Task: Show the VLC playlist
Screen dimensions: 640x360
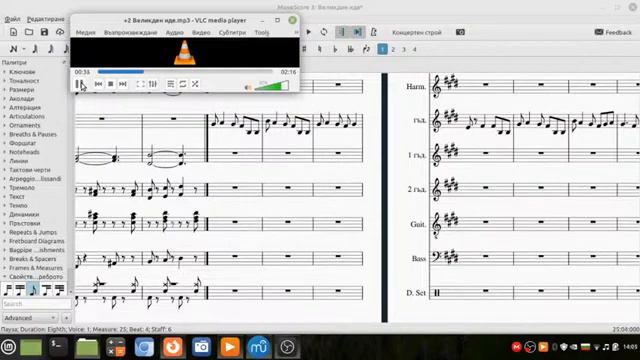Action: point(171,84)
